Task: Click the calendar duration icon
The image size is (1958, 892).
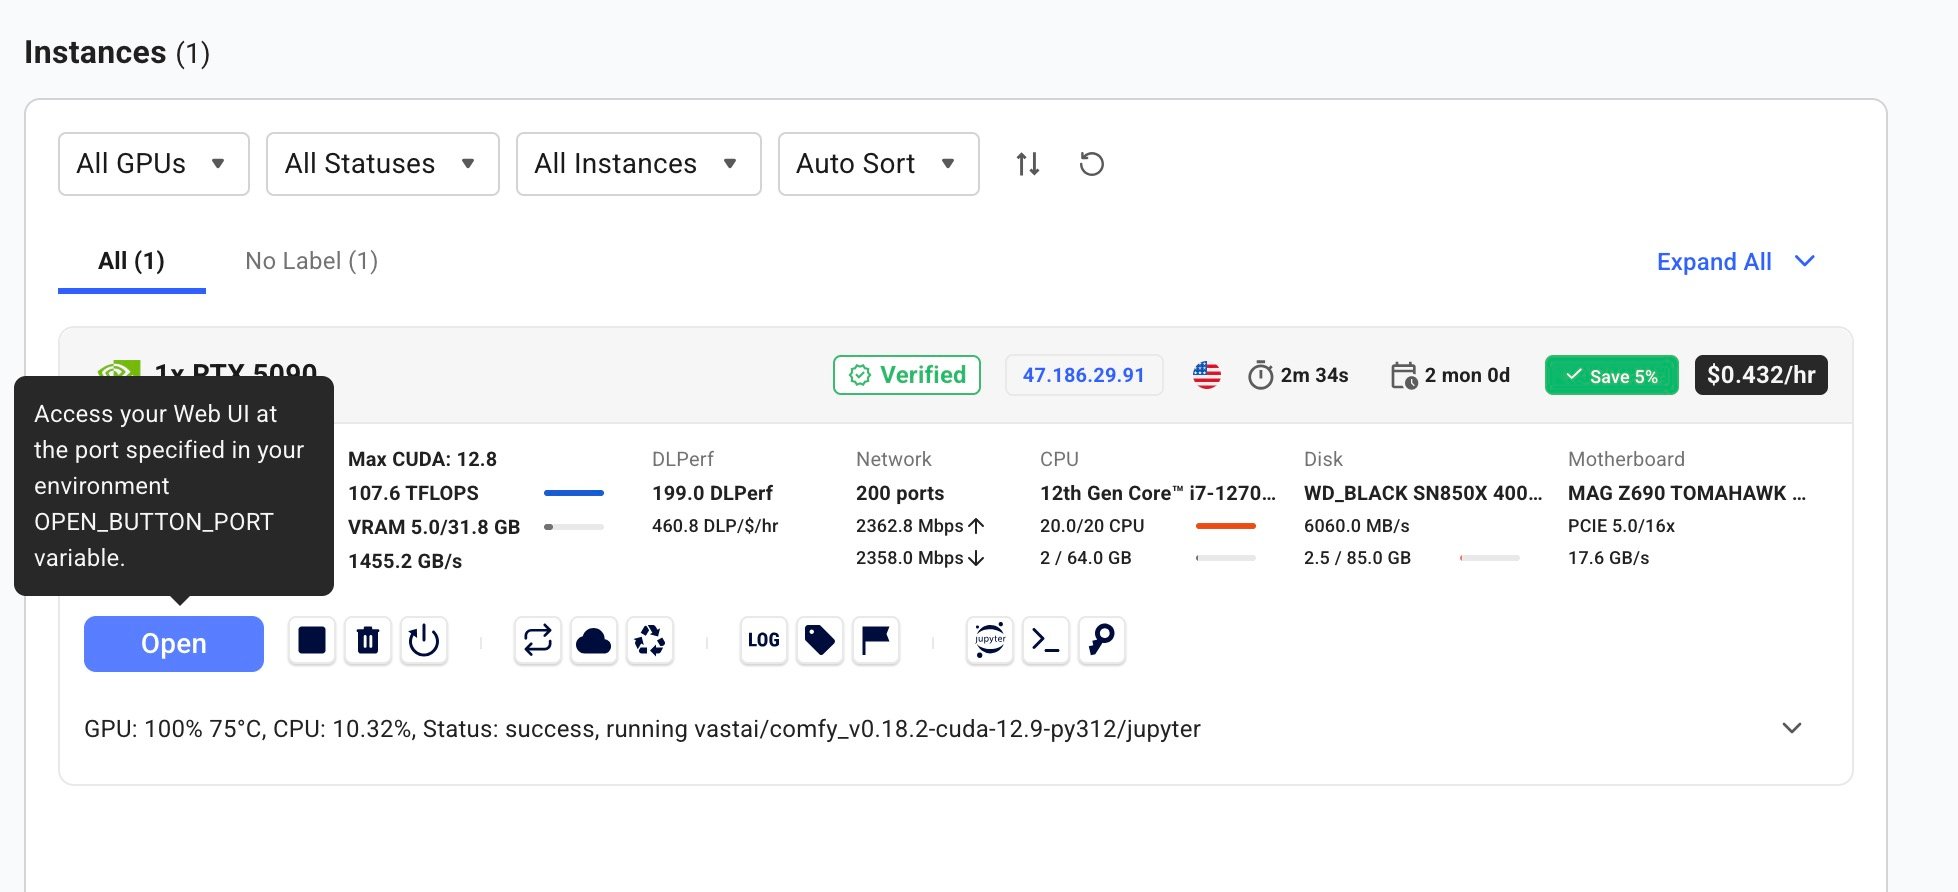Action: coord(1404,375)
